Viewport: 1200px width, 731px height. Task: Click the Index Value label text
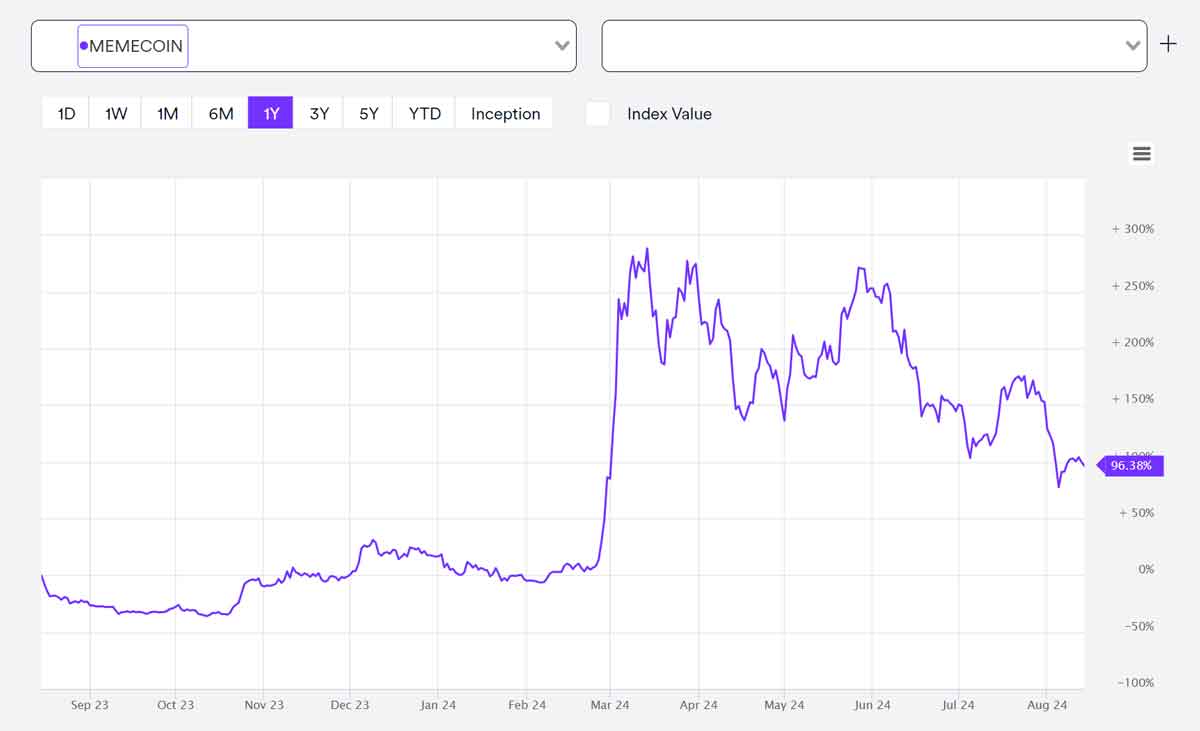click(669, 114)
